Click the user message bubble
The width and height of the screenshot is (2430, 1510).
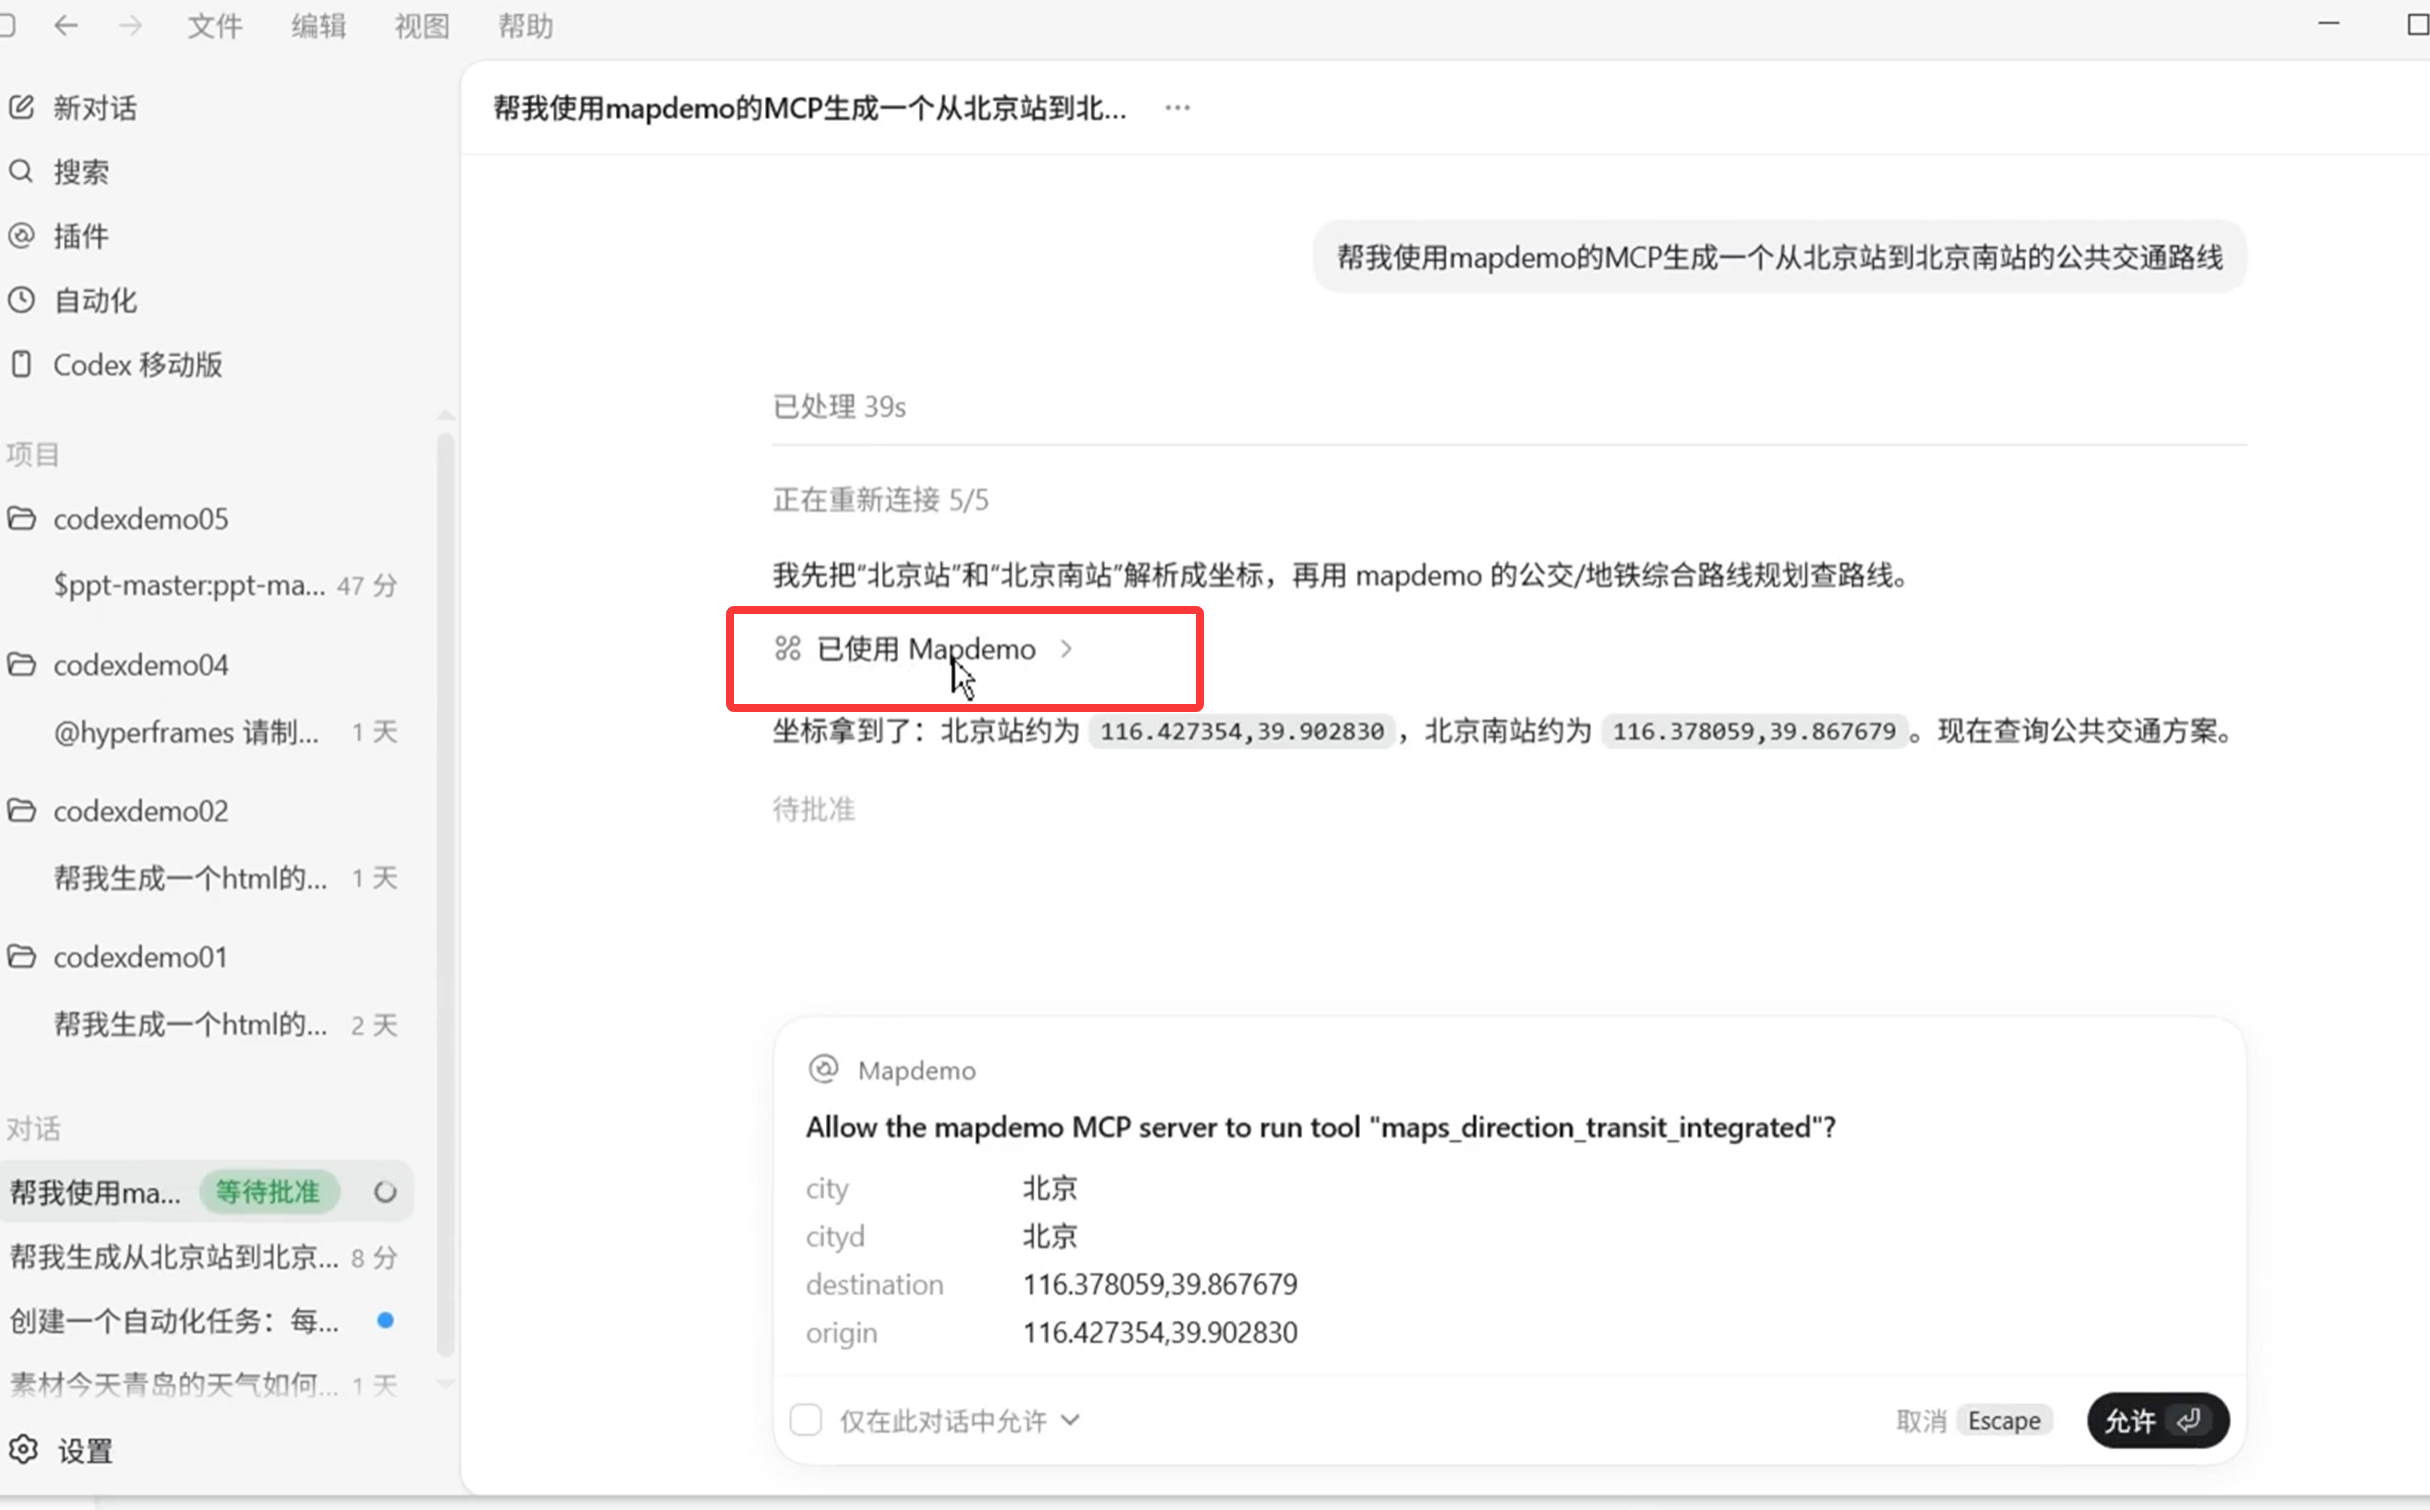pyautogui.click(x=1780, y=257)
